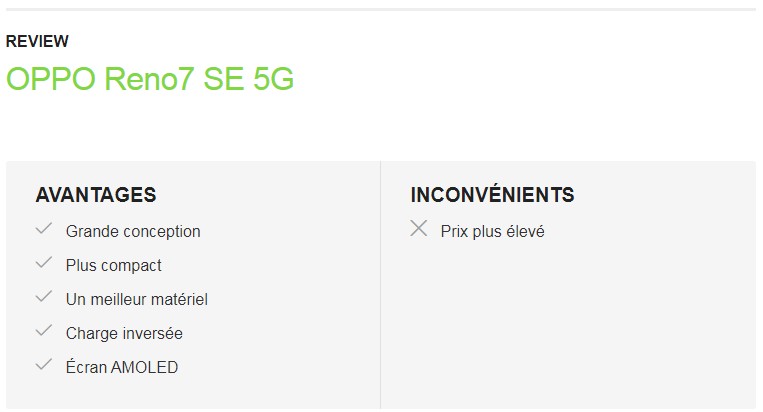Viewport: 763px width, 412px height.
Task: Click the Prix plus élevé drawback text
Action: click(x=492, y=232)
